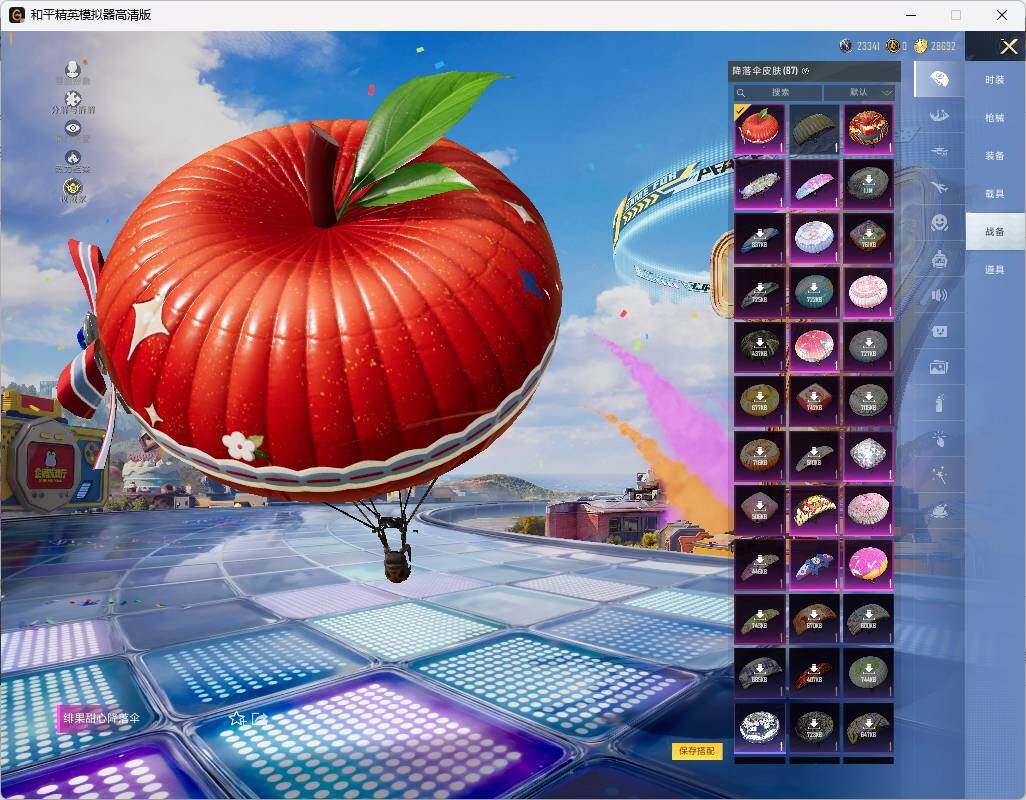Select the pink frosted donut parachute thumbnail

coord(868,564)
